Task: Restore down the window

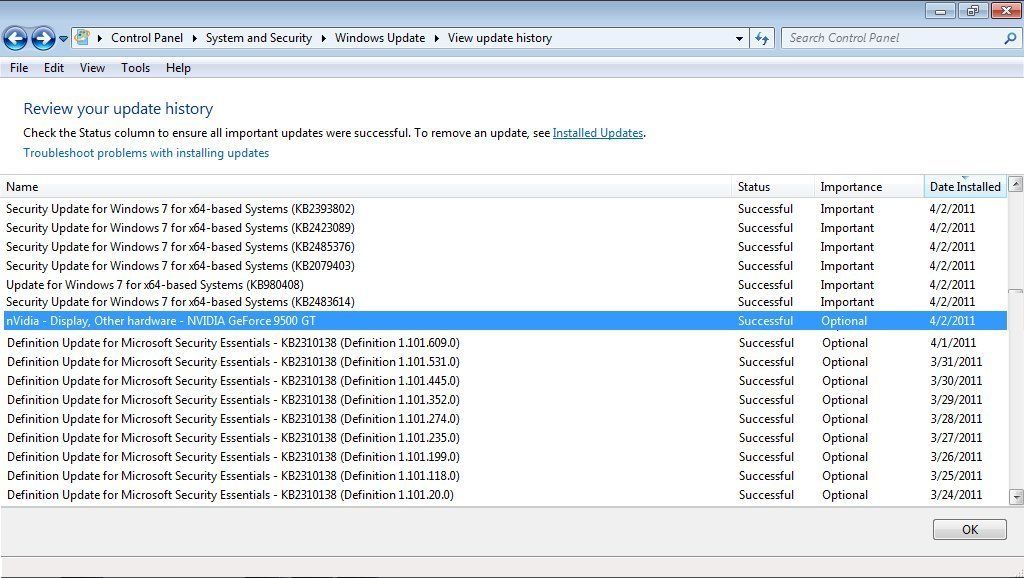Action: [973, 10]
